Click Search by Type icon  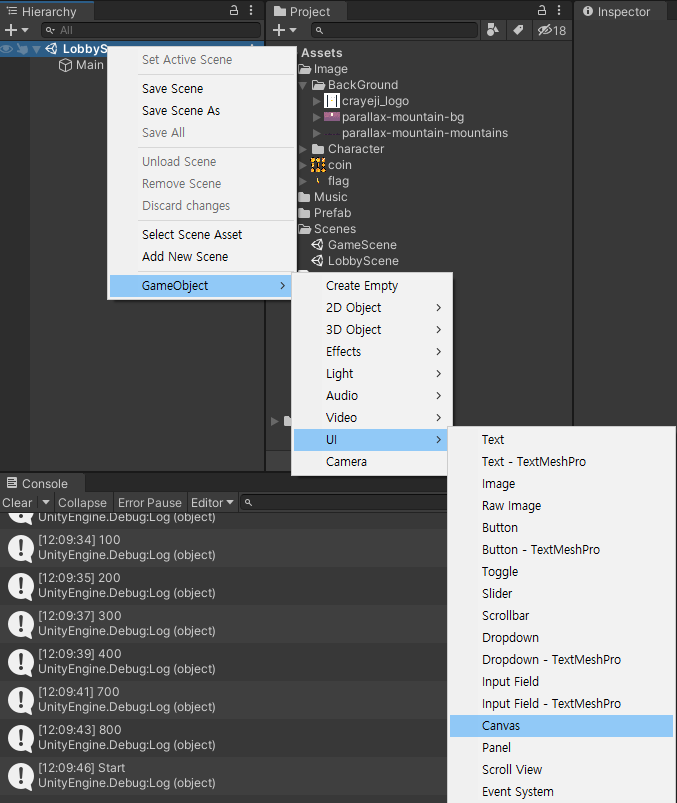coord(492,30)
